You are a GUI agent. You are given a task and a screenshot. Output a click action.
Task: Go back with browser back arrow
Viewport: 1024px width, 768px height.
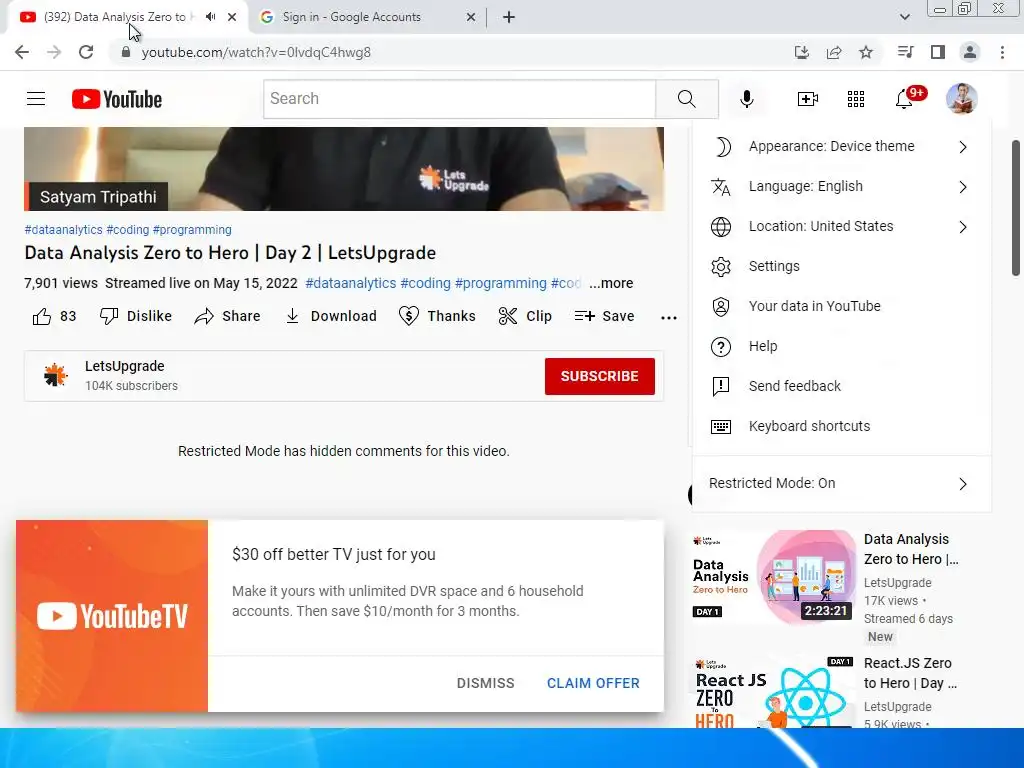point(22,52)
